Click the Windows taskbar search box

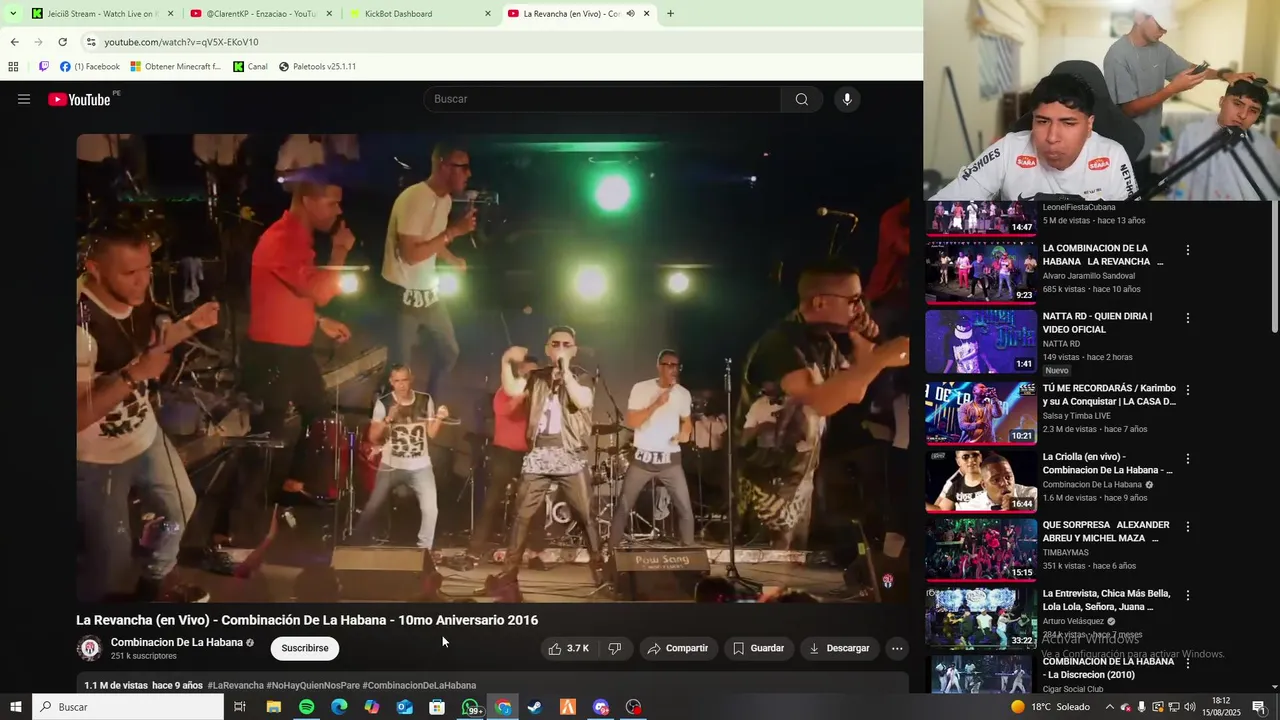(128, 707)
